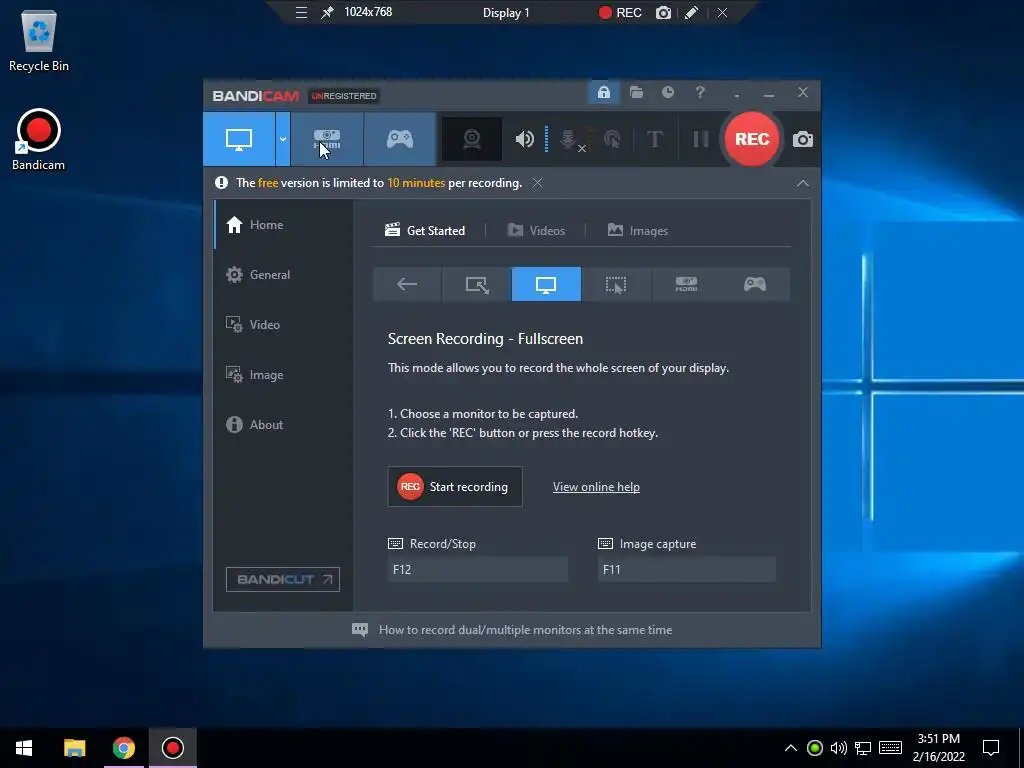Click camera icon on top recording bar

[663, 12]
